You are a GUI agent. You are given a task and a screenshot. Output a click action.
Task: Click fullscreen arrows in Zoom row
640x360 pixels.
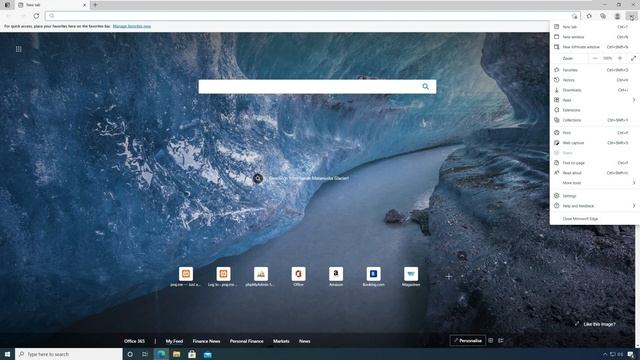pos(633,58)
